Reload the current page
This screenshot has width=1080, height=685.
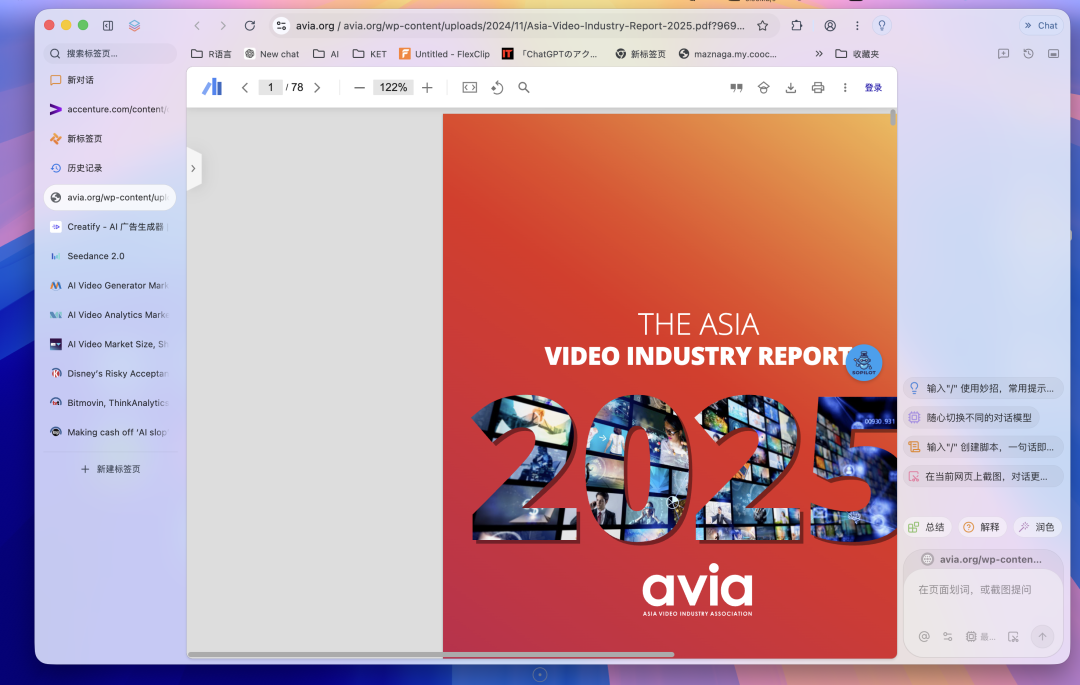250,25
